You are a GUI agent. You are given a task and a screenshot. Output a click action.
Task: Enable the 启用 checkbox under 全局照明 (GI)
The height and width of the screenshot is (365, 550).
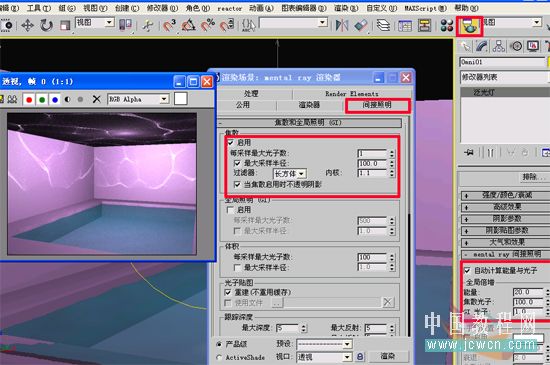click(230, 210)
